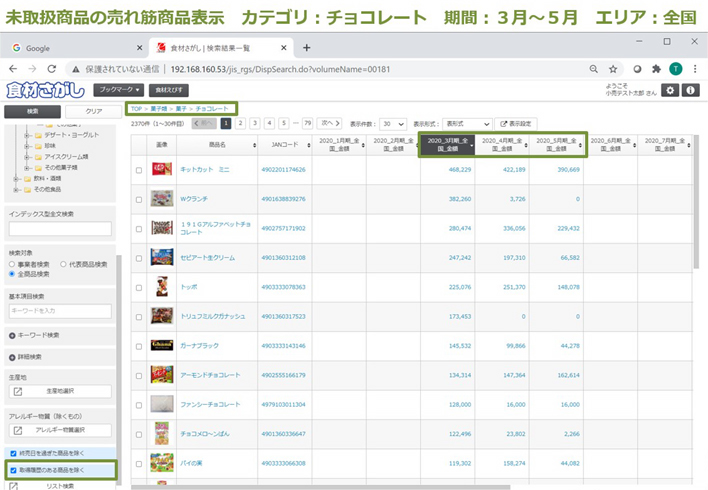The image size is (708, 490).
Task: Open the browser extensions puzzle icon
Action: coord(656,69)
